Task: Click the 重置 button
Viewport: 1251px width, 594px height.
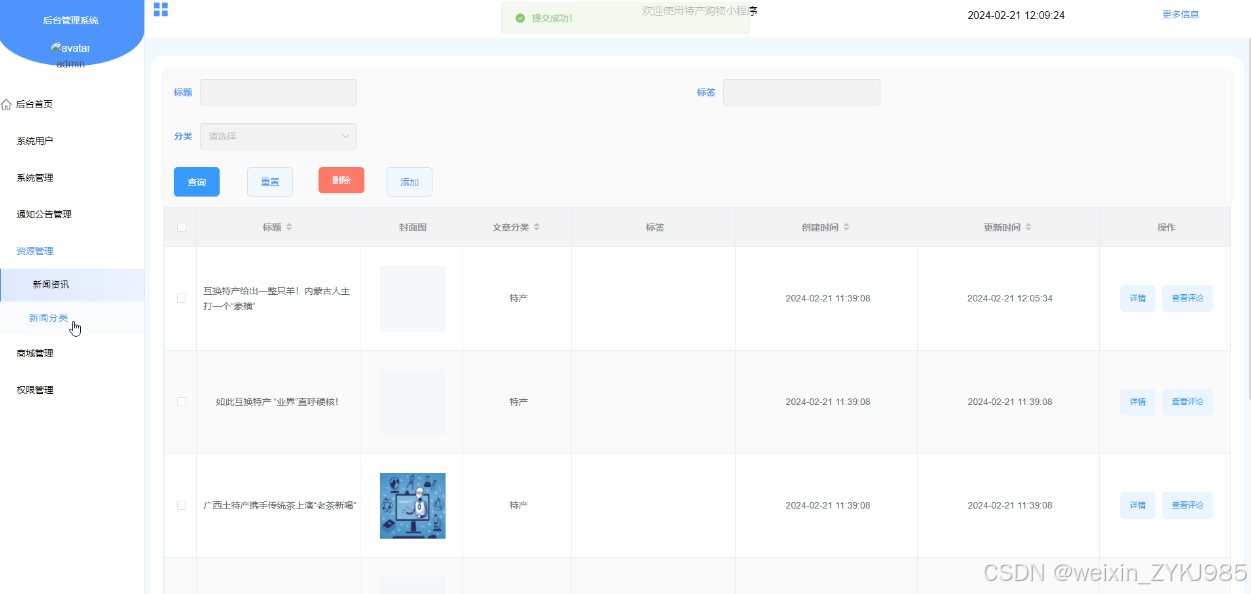Action: 270,182
